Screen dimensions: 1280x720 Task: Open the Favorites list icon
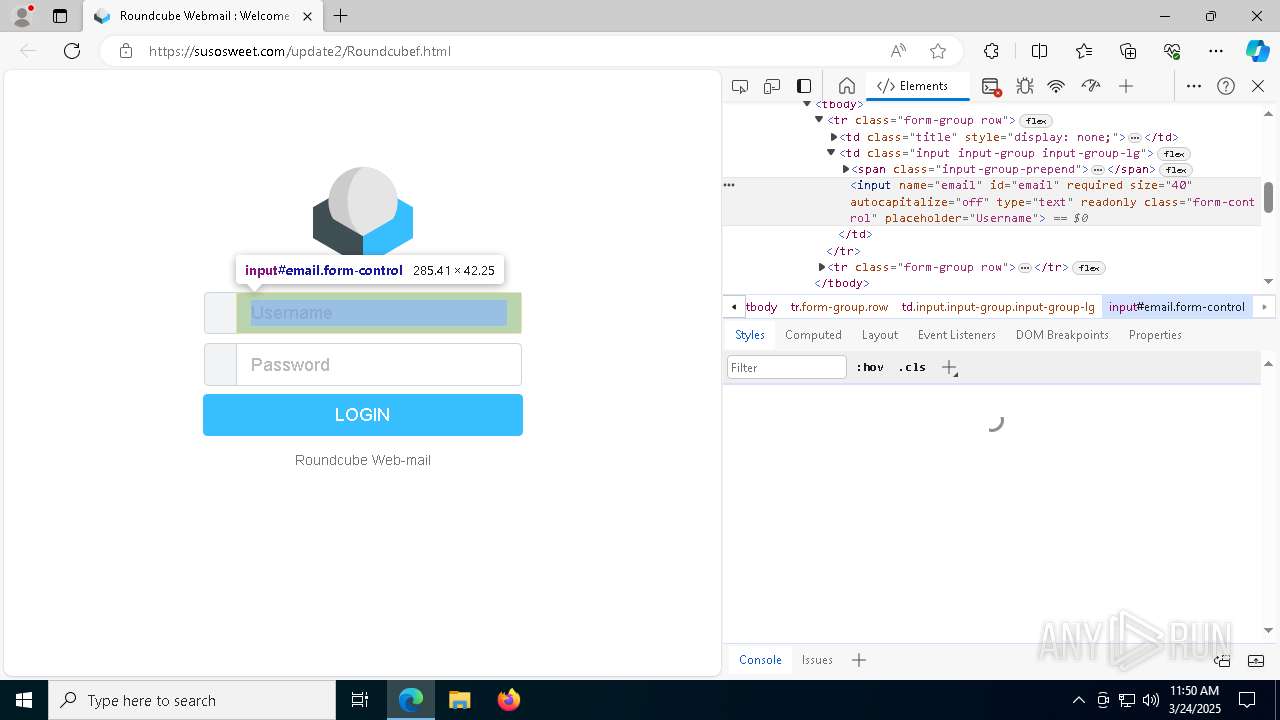pyautogui.click(x=1084, y=51)
